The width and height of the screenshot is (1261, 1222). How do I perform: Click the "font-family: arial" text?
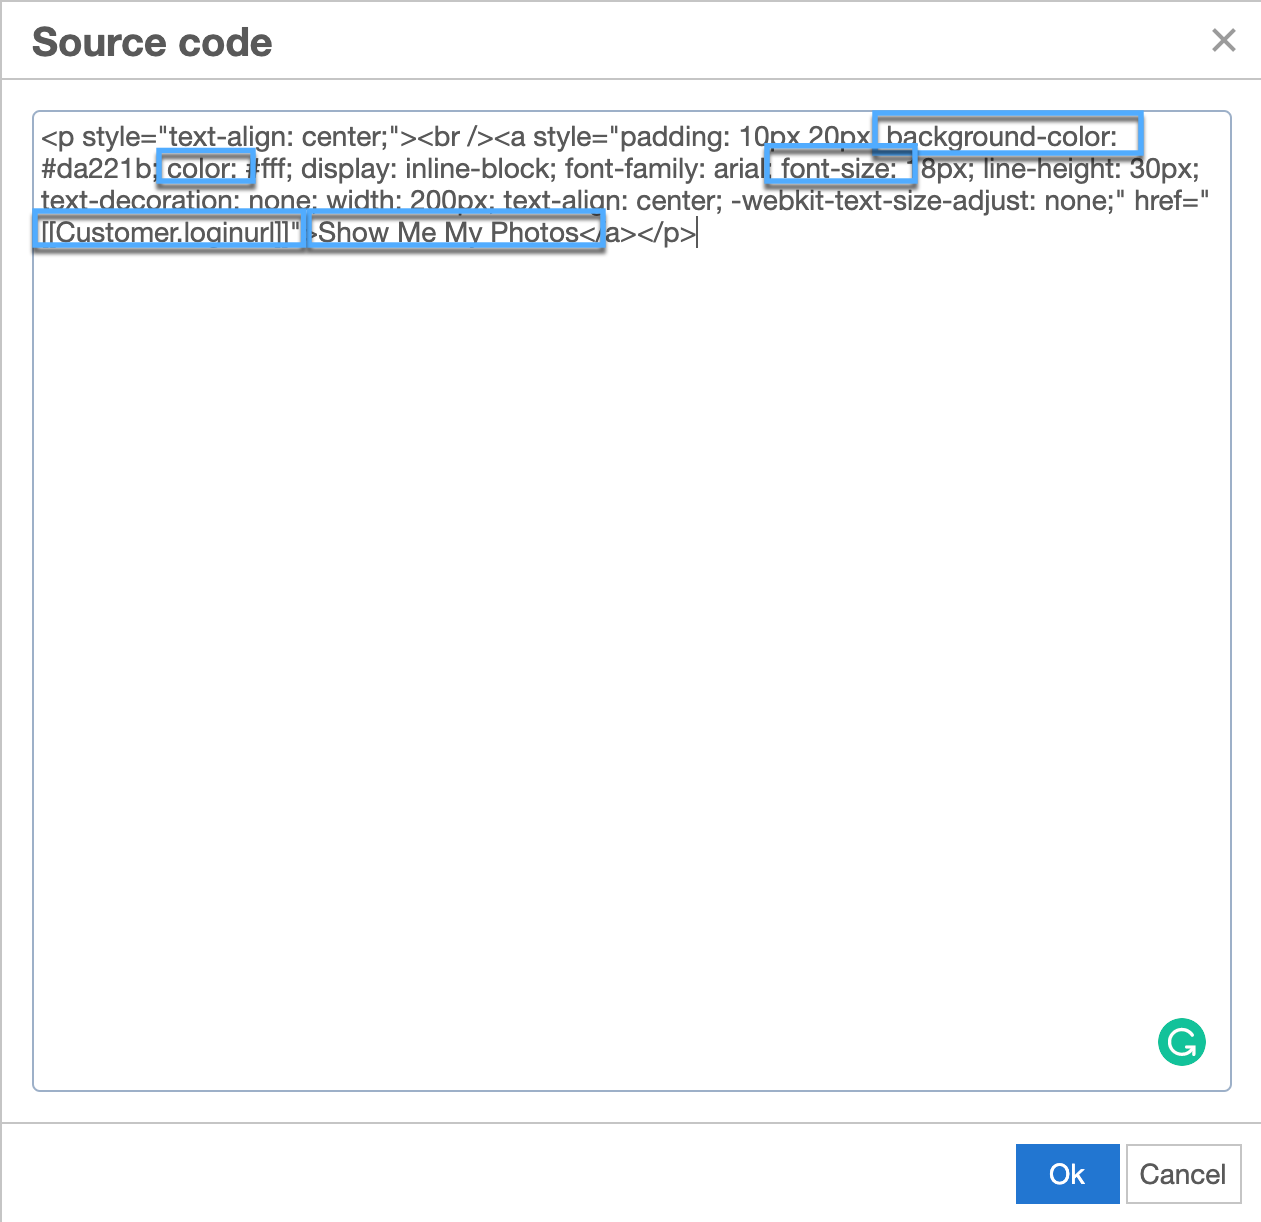[x=665, y=169]
